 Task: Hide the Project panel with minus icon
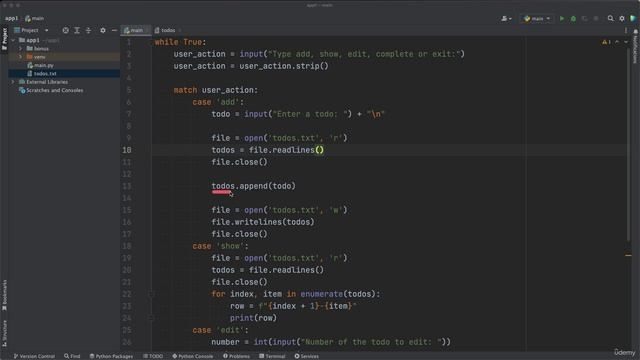[x=114, y=30]
